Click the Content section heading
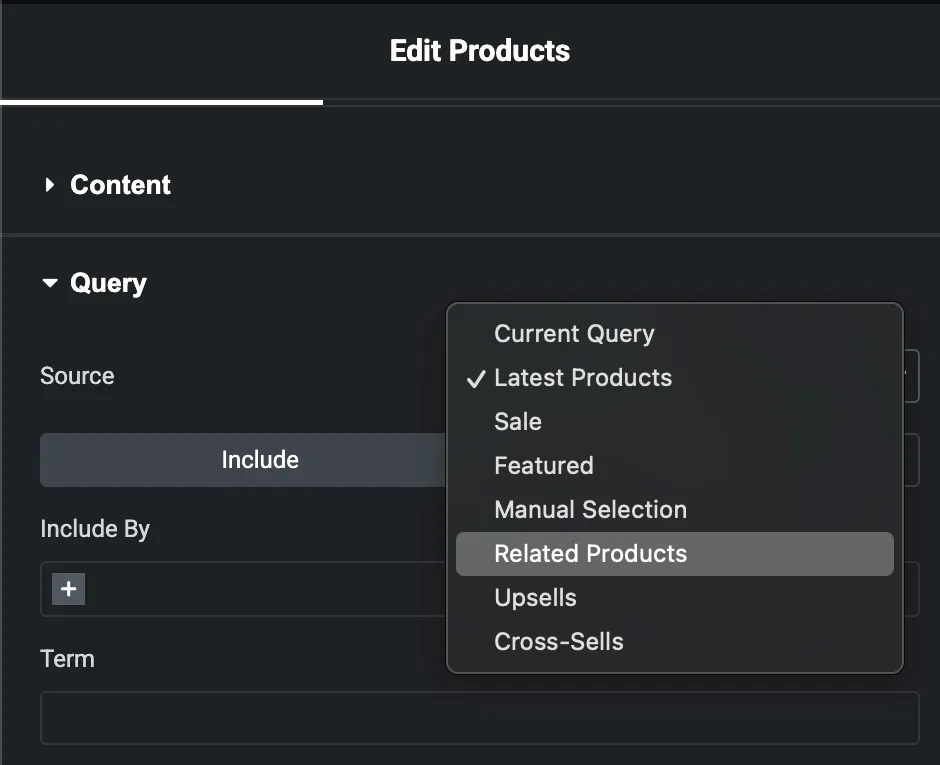 pyautogui.click(x=120, y=184)
